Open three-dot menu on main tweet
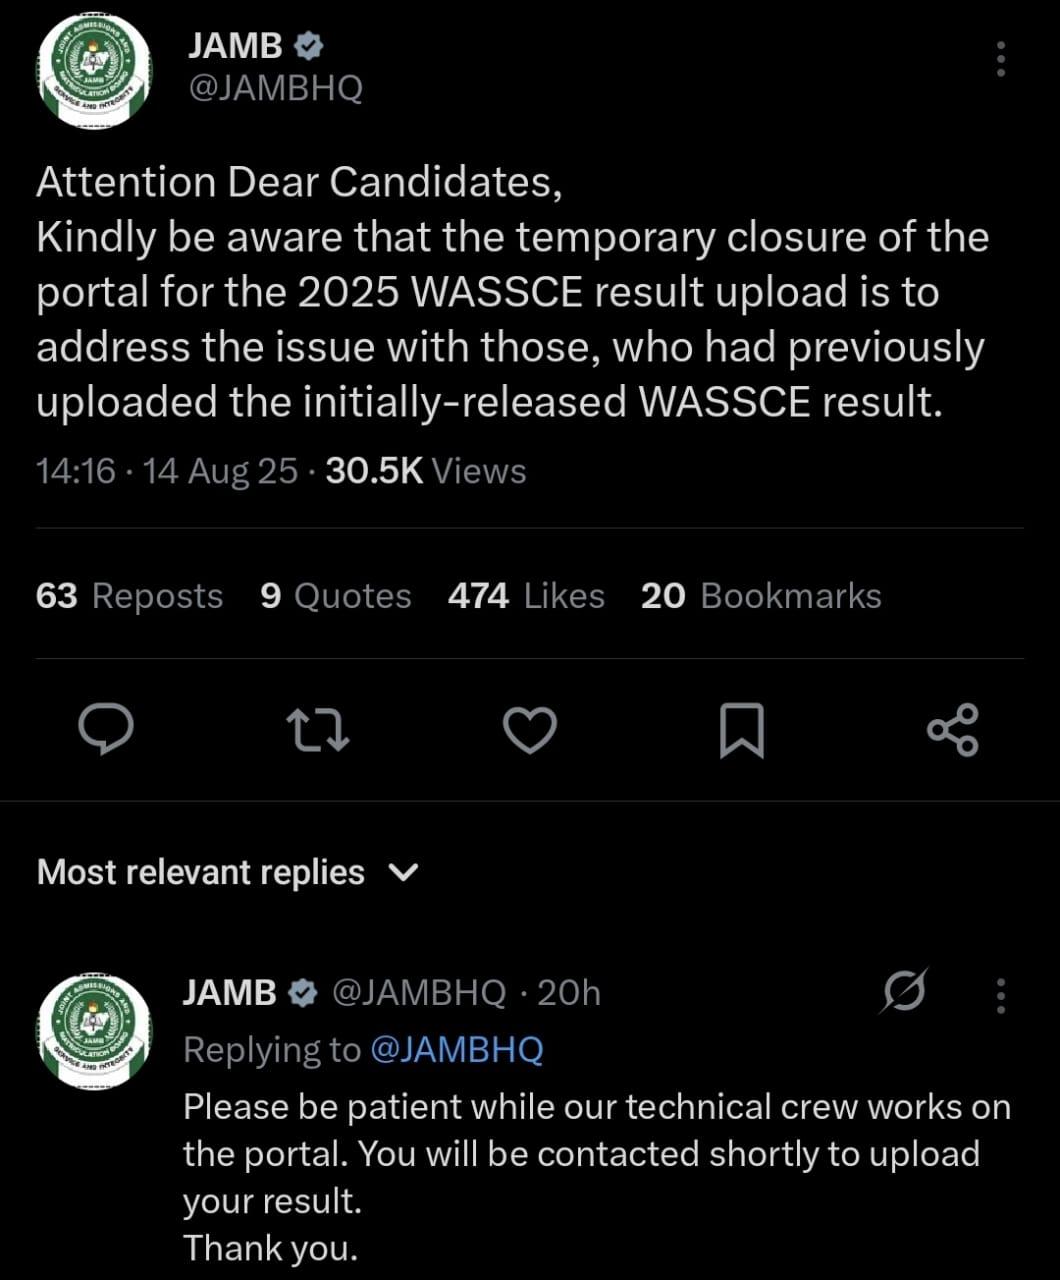1060x1280 pixels. point(999,60)
